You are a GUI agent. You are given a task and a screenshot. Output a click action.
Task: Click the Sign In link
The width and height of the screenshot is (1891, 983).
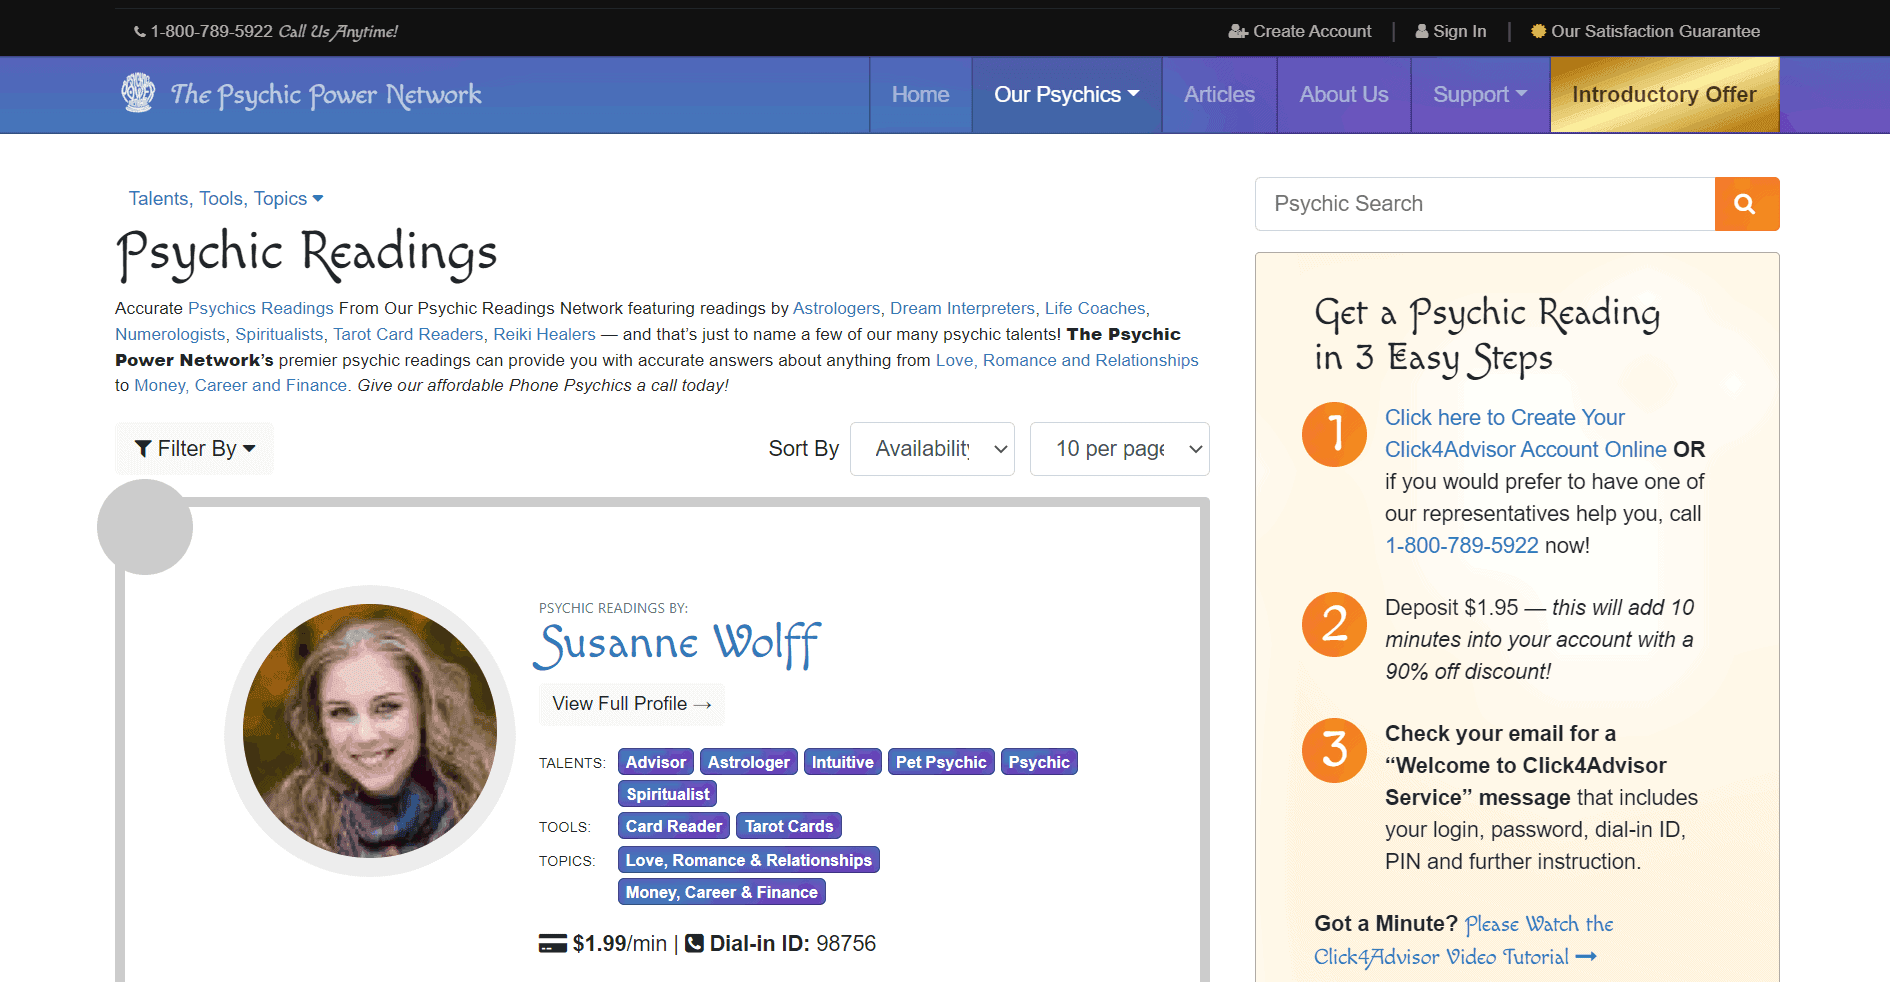(x=1451, y=31)
